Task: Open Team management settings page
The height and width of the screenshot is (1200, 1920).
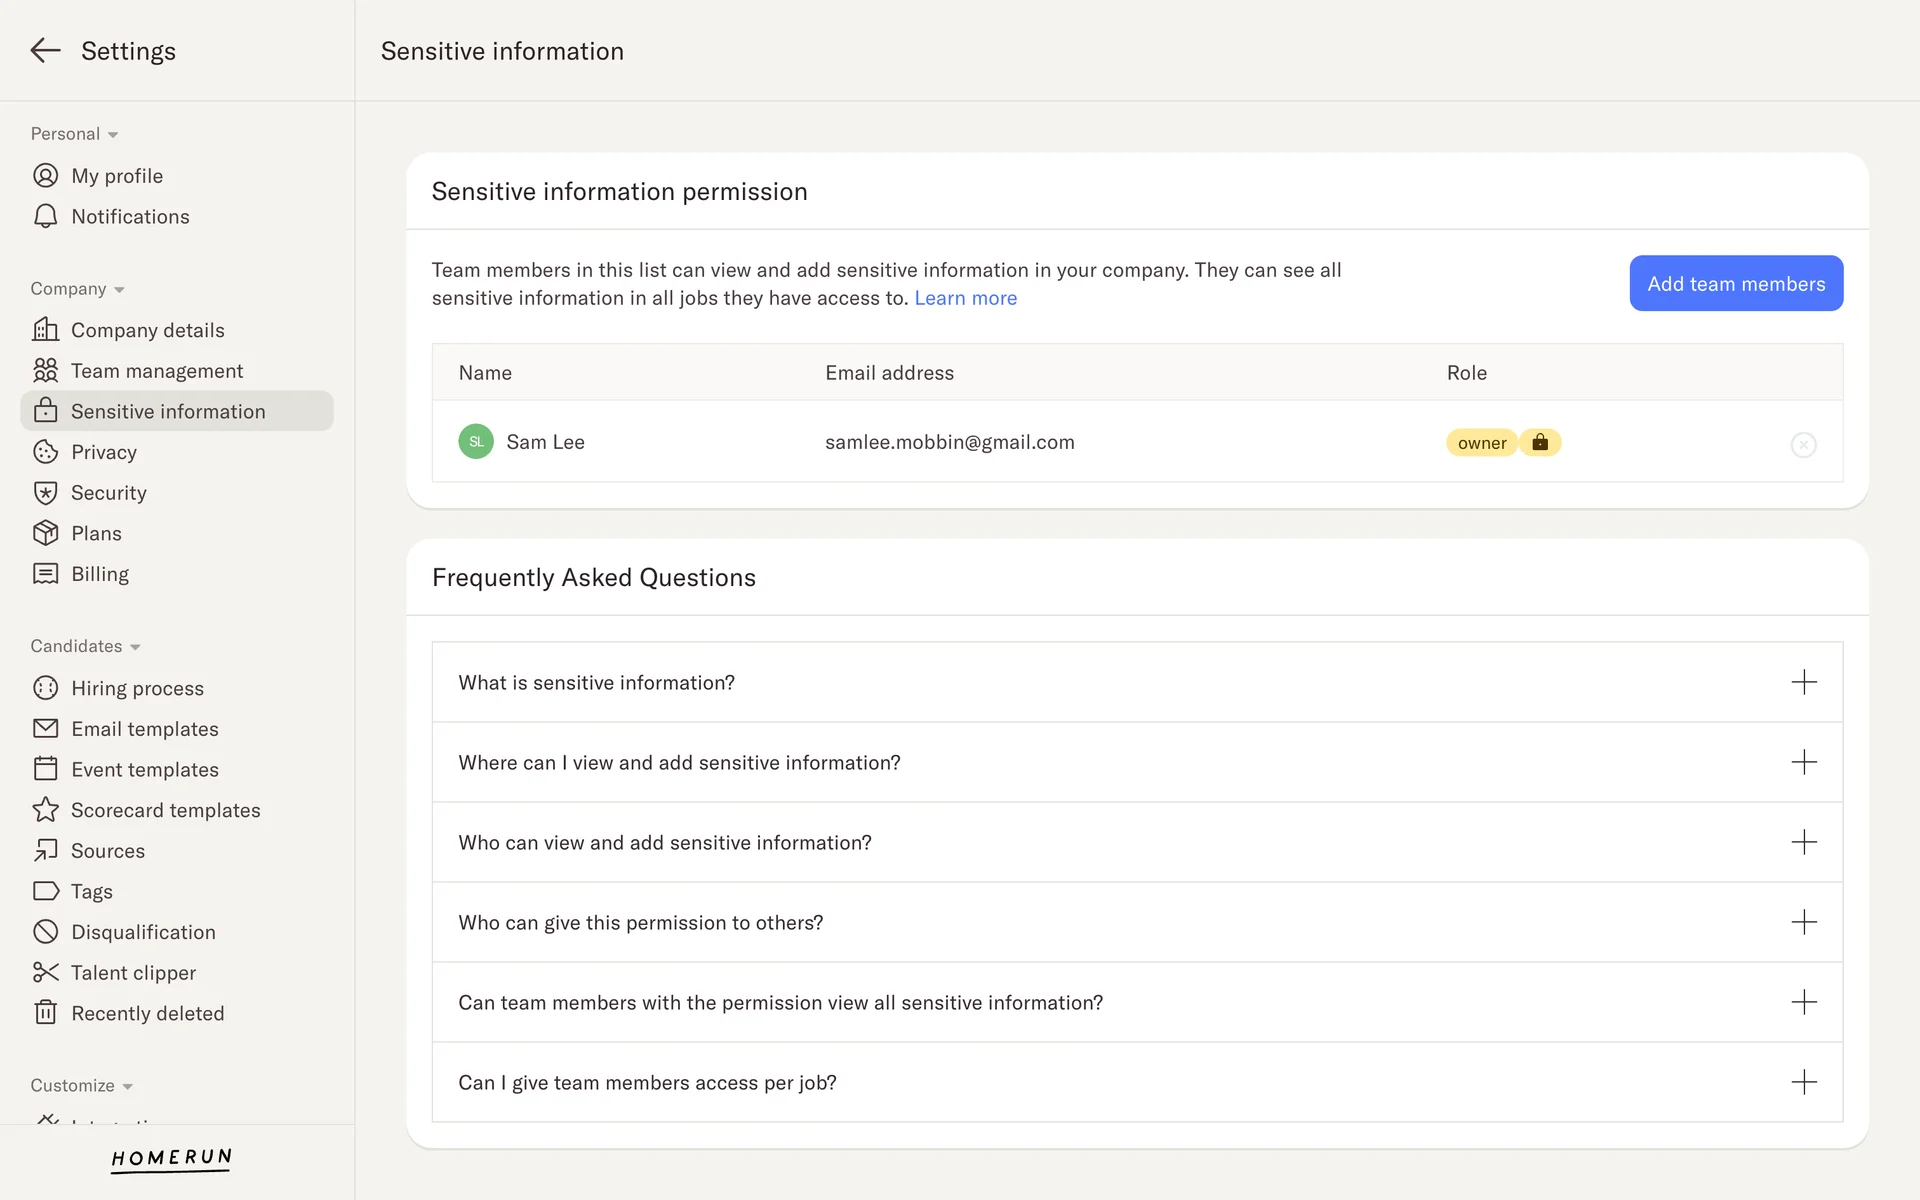Action: pyautogui.click(x=156, y=371)
